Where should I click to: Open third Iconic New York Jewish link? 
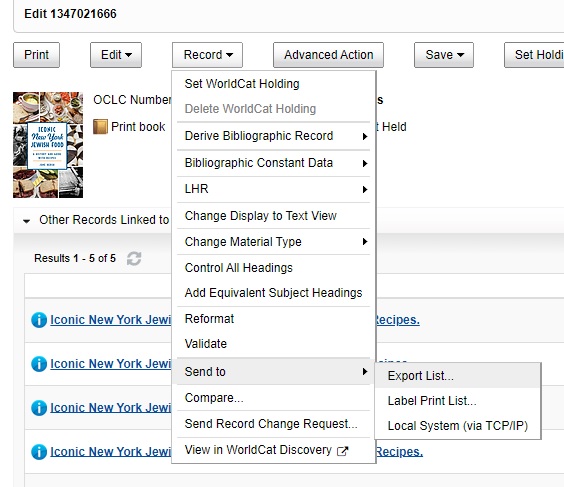(110, 408)
